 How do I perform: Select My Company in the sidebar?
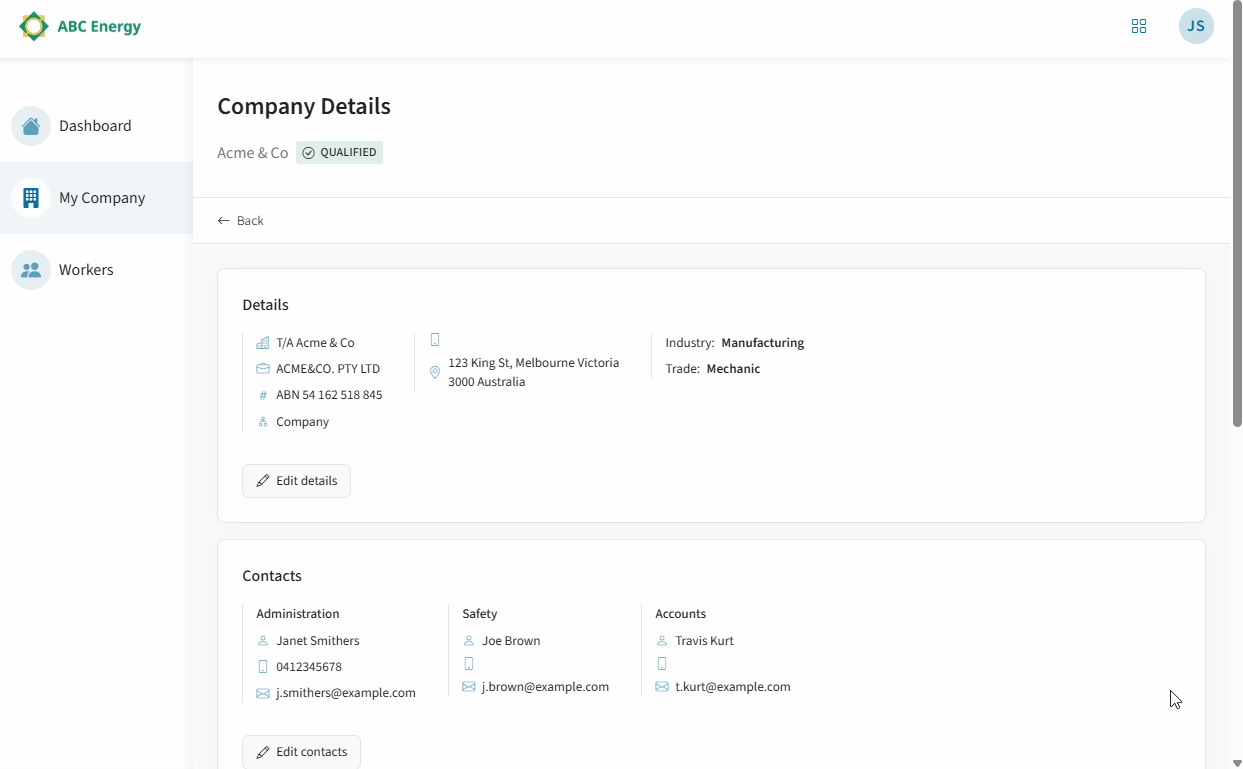[x=96, y=198]
